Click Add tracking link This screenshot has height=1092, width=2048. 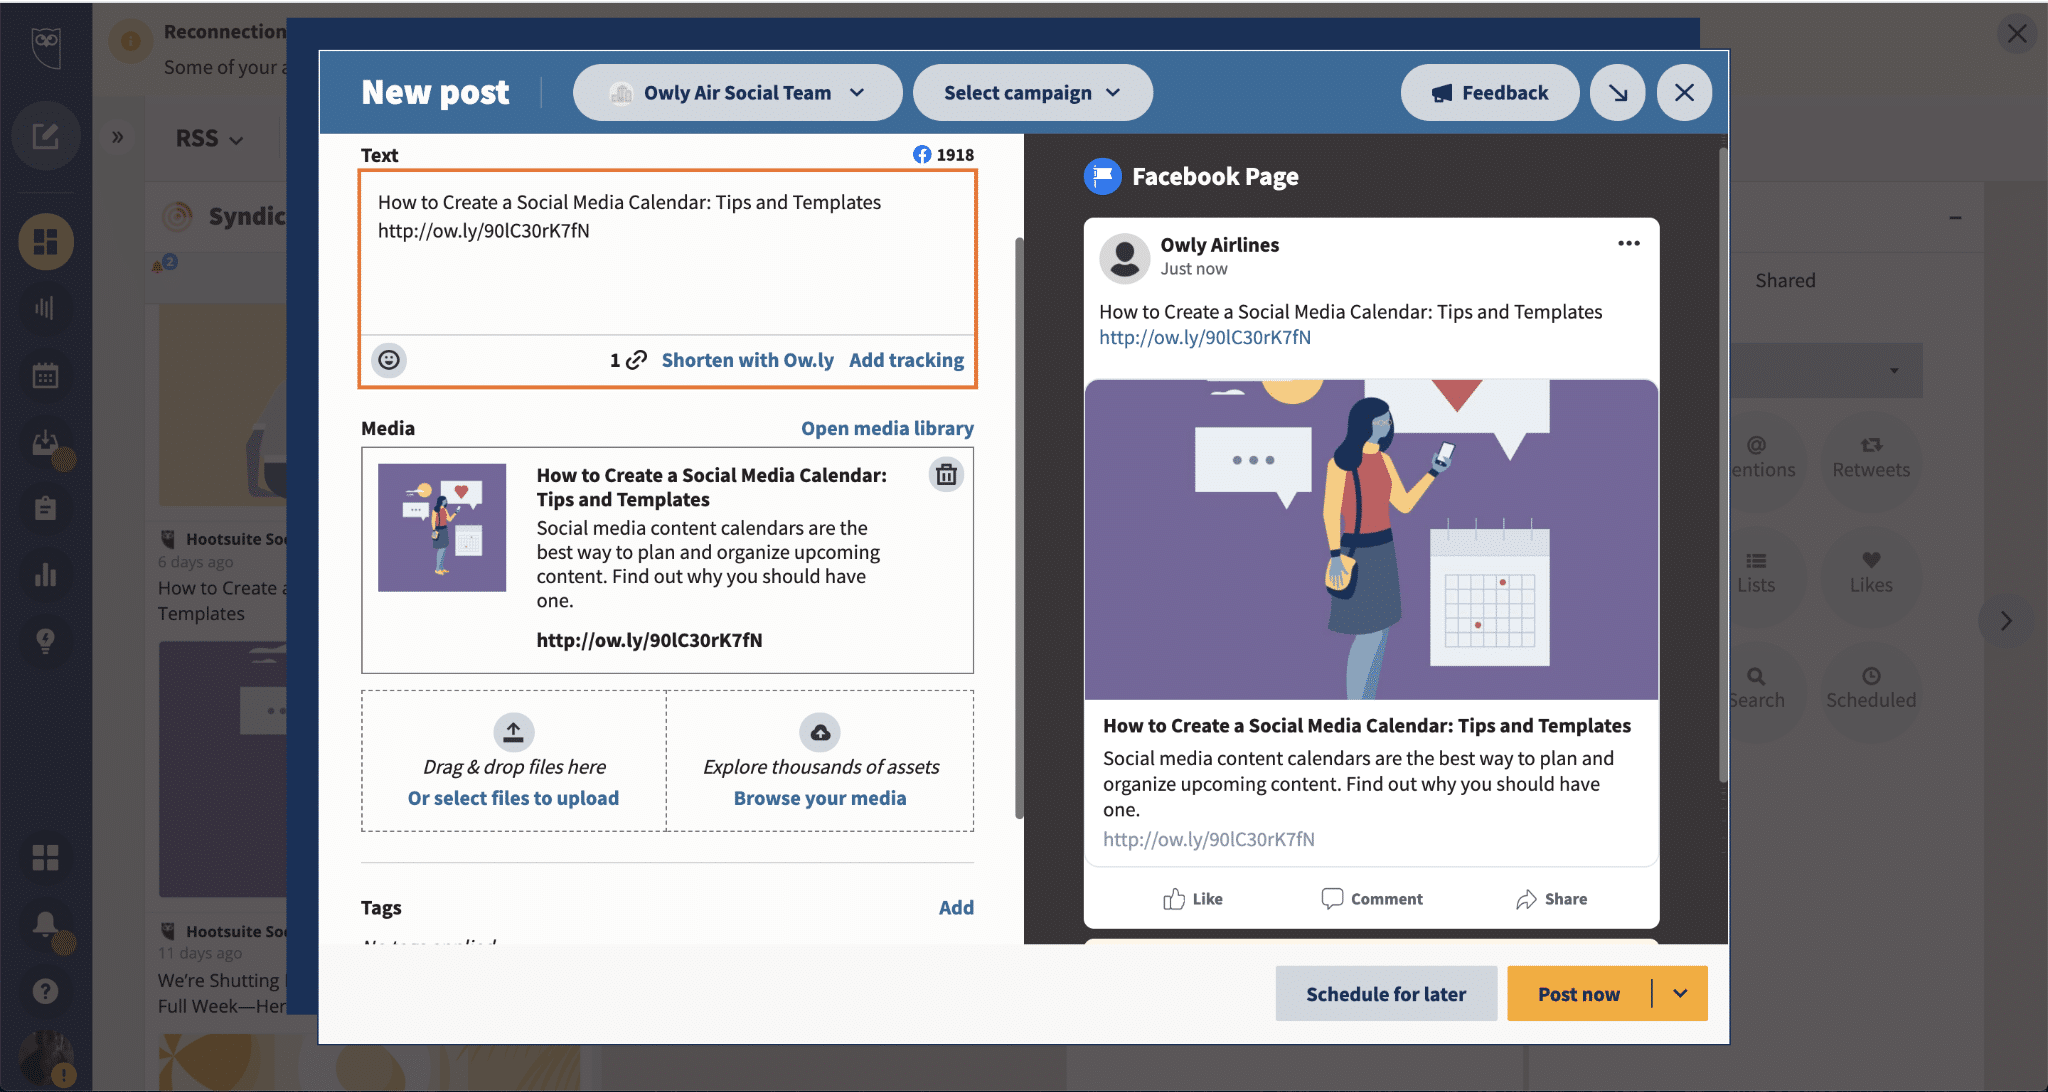coord(906,360)
